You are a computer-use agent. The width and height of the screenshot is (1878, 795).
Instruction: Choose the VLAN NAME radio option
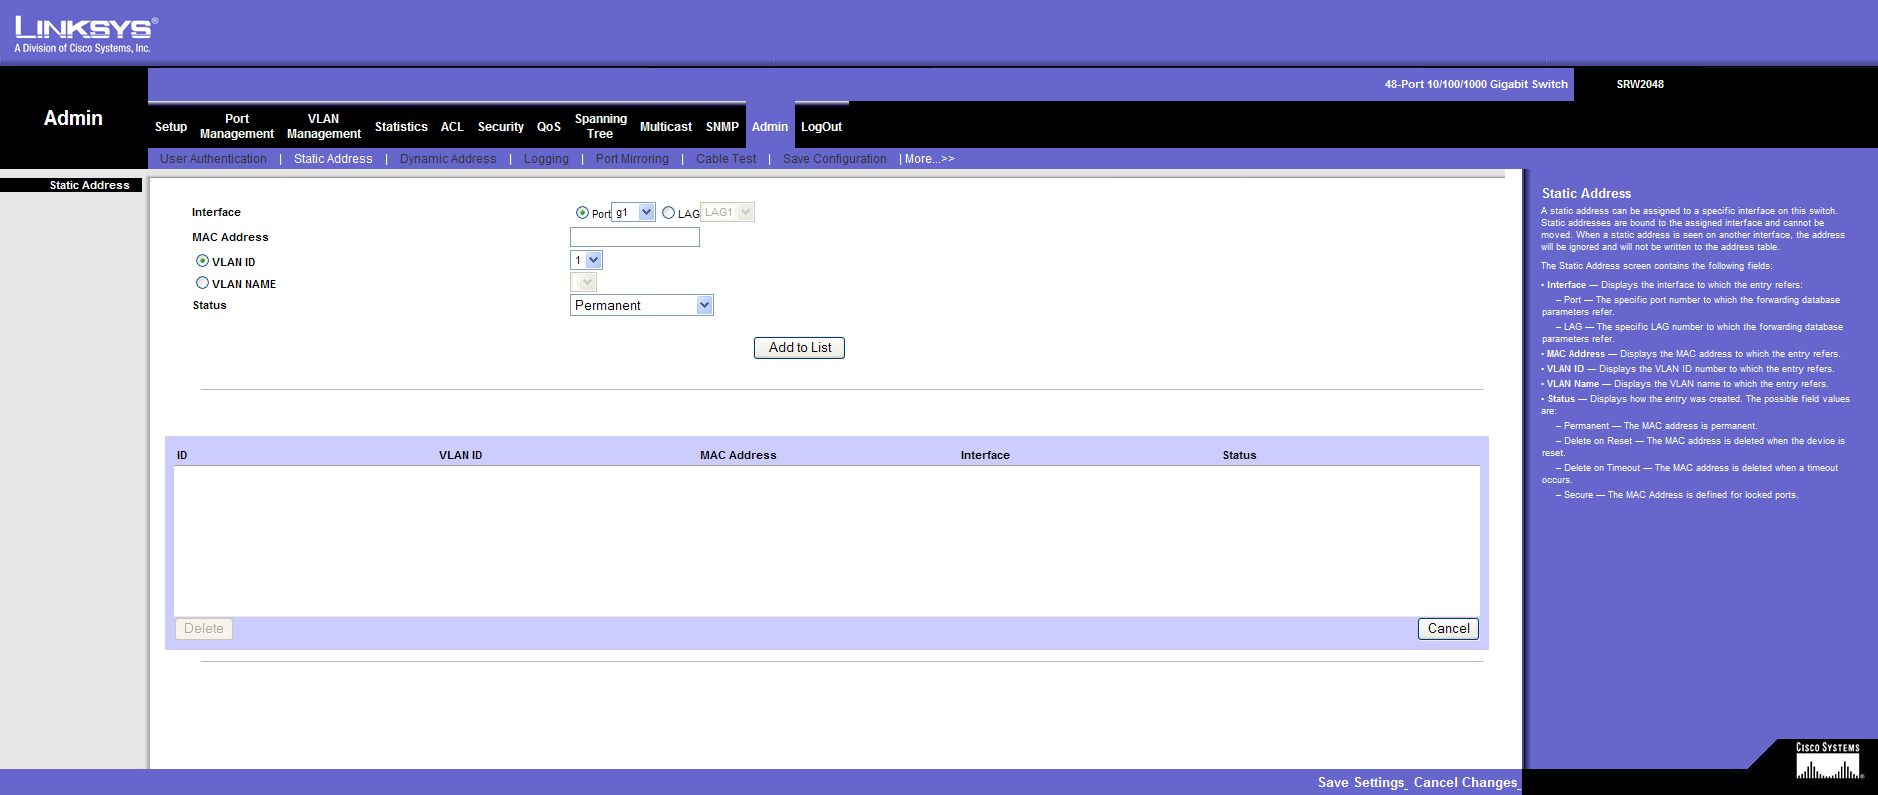pos(202,283)
